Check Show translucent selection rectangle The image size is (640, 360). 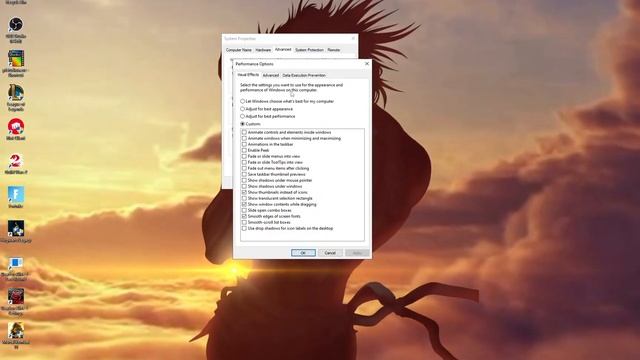(244, 198)
